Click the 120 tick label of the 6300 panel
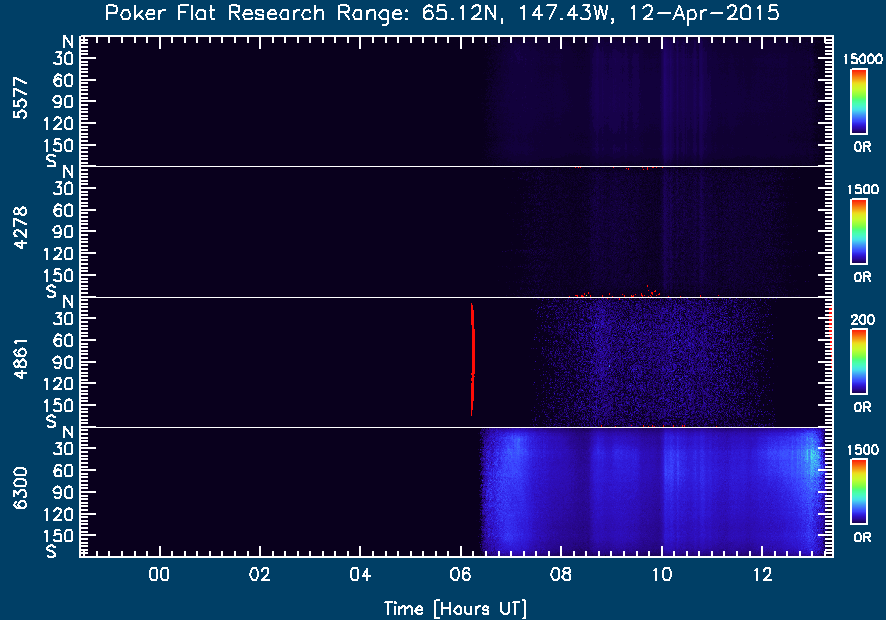886x620 pixels. [x=59, y=514]
